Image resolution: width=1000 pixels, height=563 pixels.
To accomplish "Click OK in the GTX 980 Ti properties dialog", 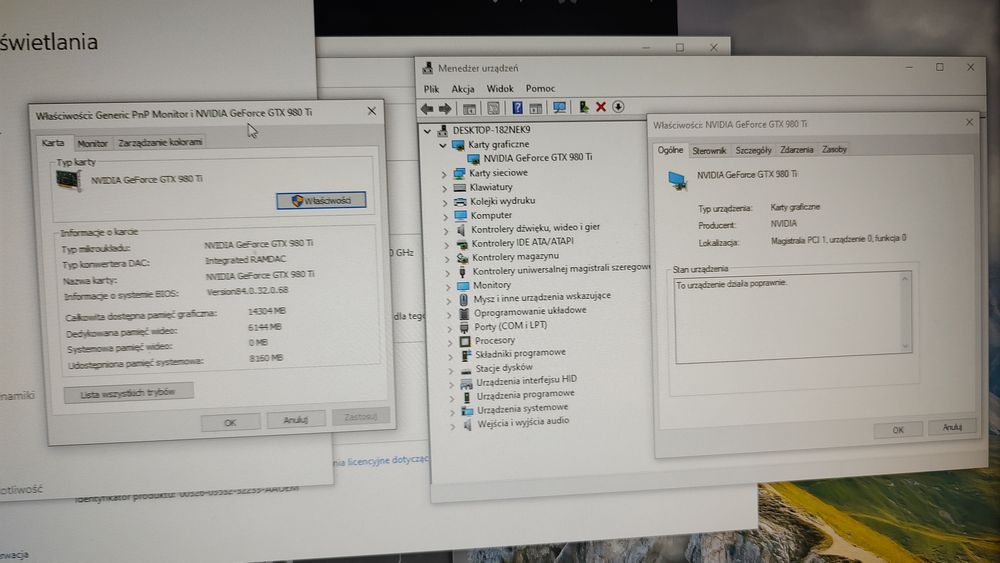I will (898, 430).
